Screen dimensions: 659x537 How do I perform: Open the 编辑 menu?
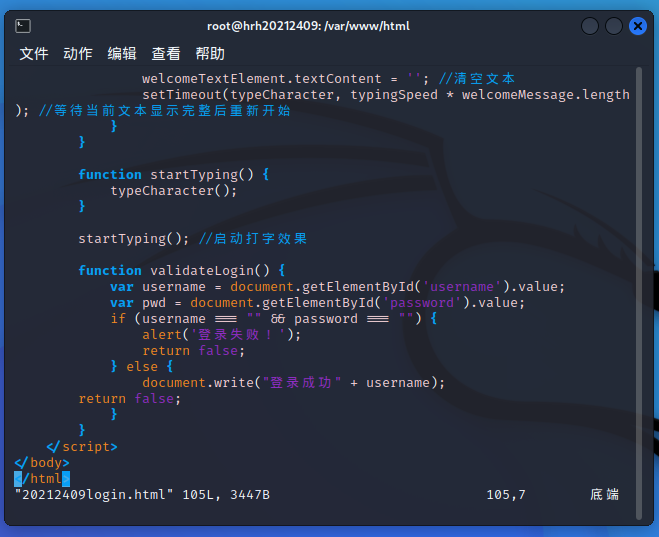[122, 54]
